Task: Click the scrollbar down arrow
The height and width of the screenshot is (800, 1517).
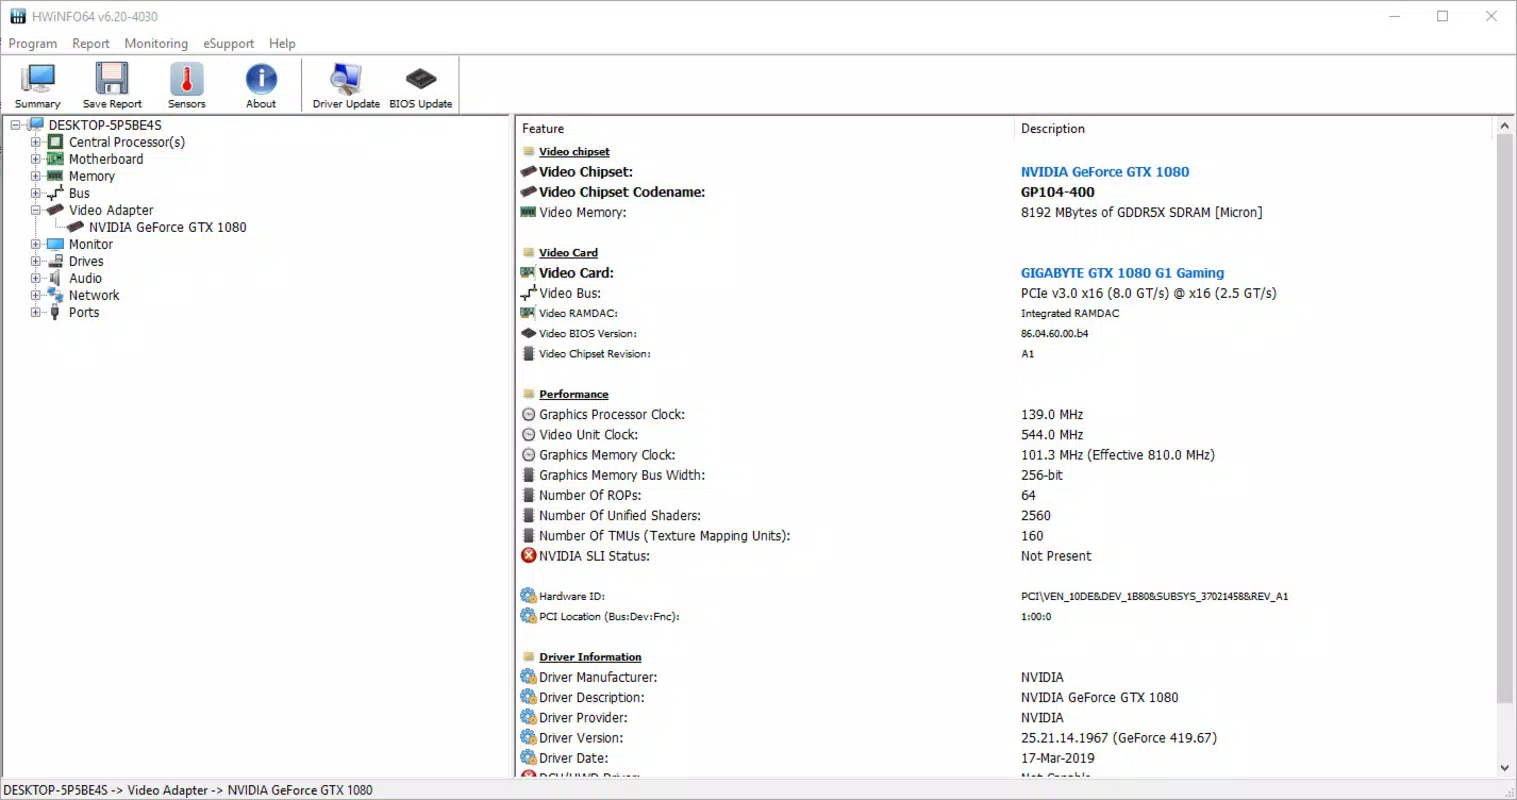Action: click(x=1504, y=768)
